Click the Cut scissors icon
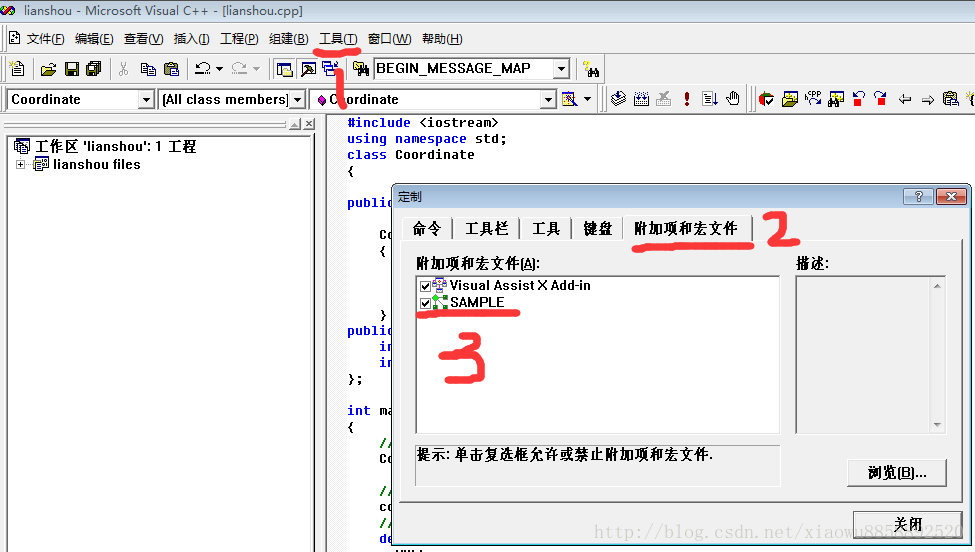The image size is (975, 552). (124, 69)
